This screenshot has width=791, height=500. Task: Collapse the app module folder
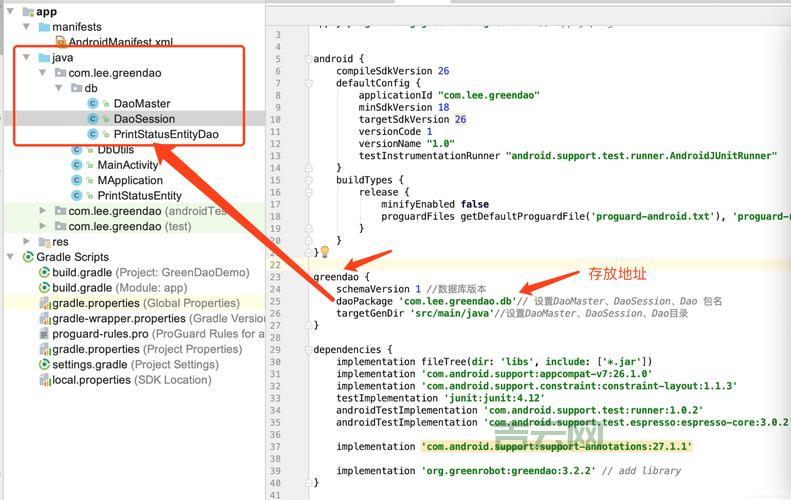[10, 12]
